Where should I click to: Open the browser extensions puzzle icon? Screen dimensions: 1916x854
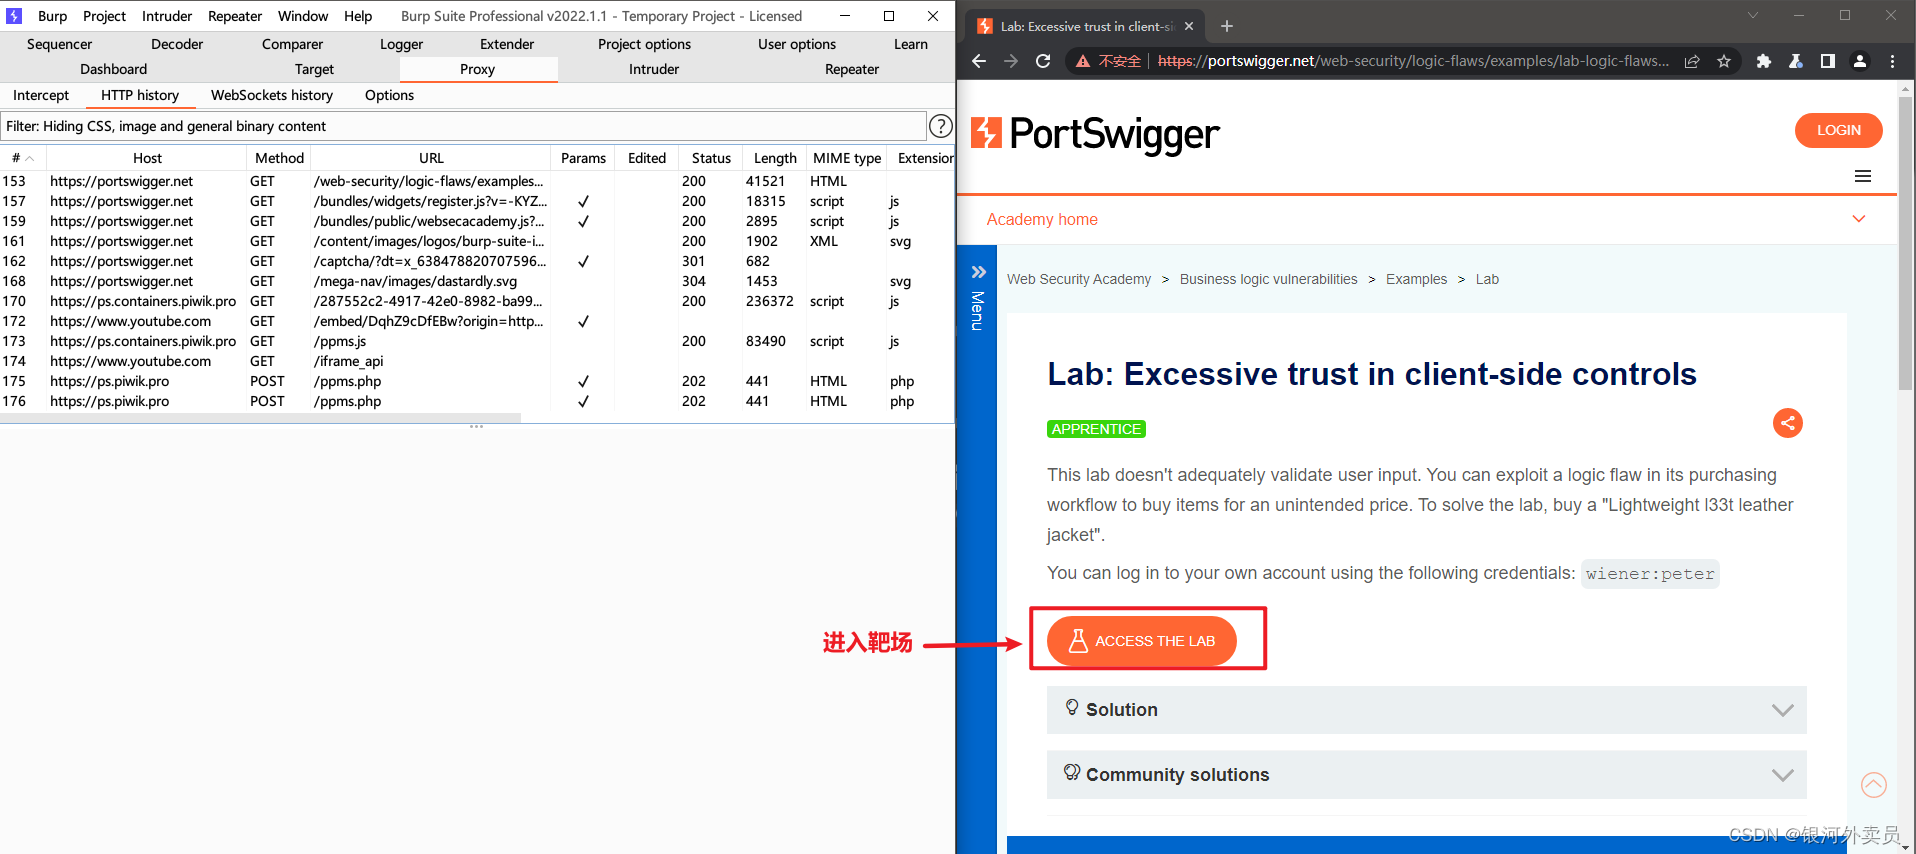click(1764, 61)
